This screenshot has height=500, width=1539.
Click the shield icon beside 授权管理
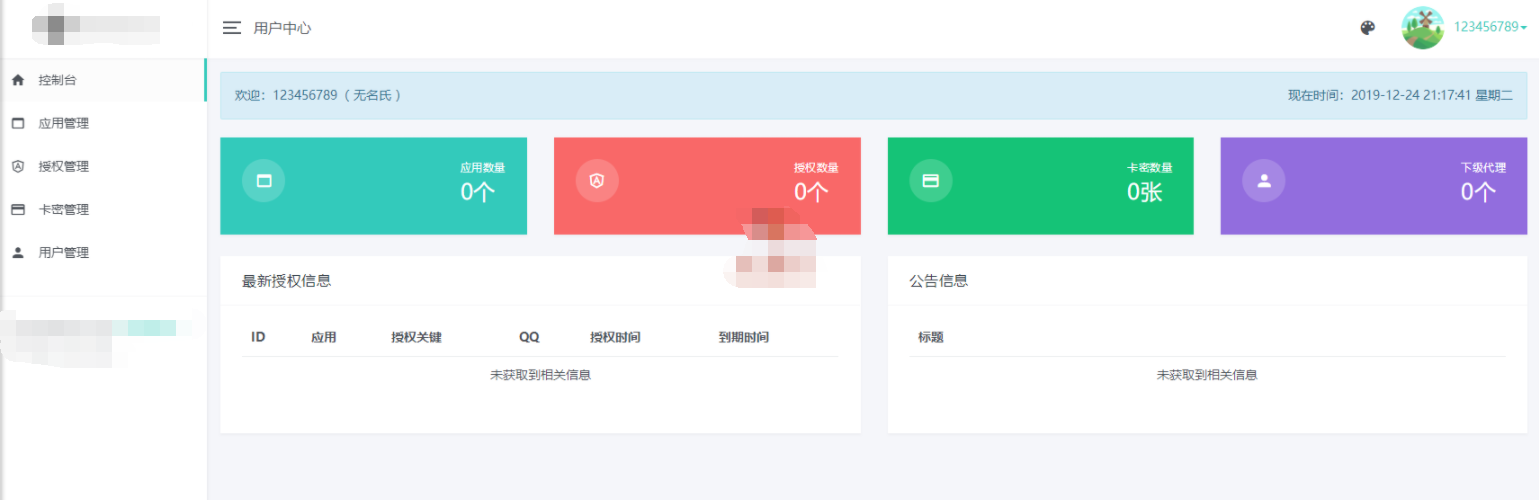(17, 166)
